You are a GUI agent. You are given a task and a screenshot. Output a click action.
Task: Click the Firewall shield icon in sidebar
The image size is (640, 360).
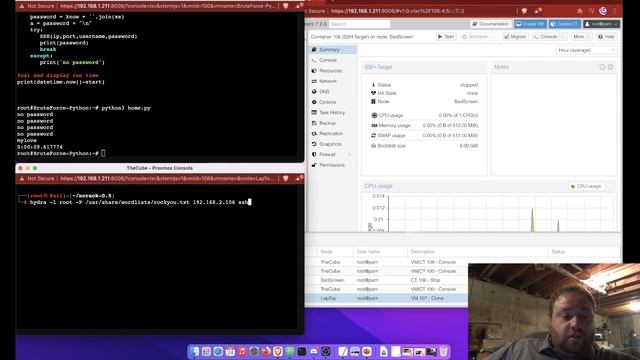click(314, 155)
